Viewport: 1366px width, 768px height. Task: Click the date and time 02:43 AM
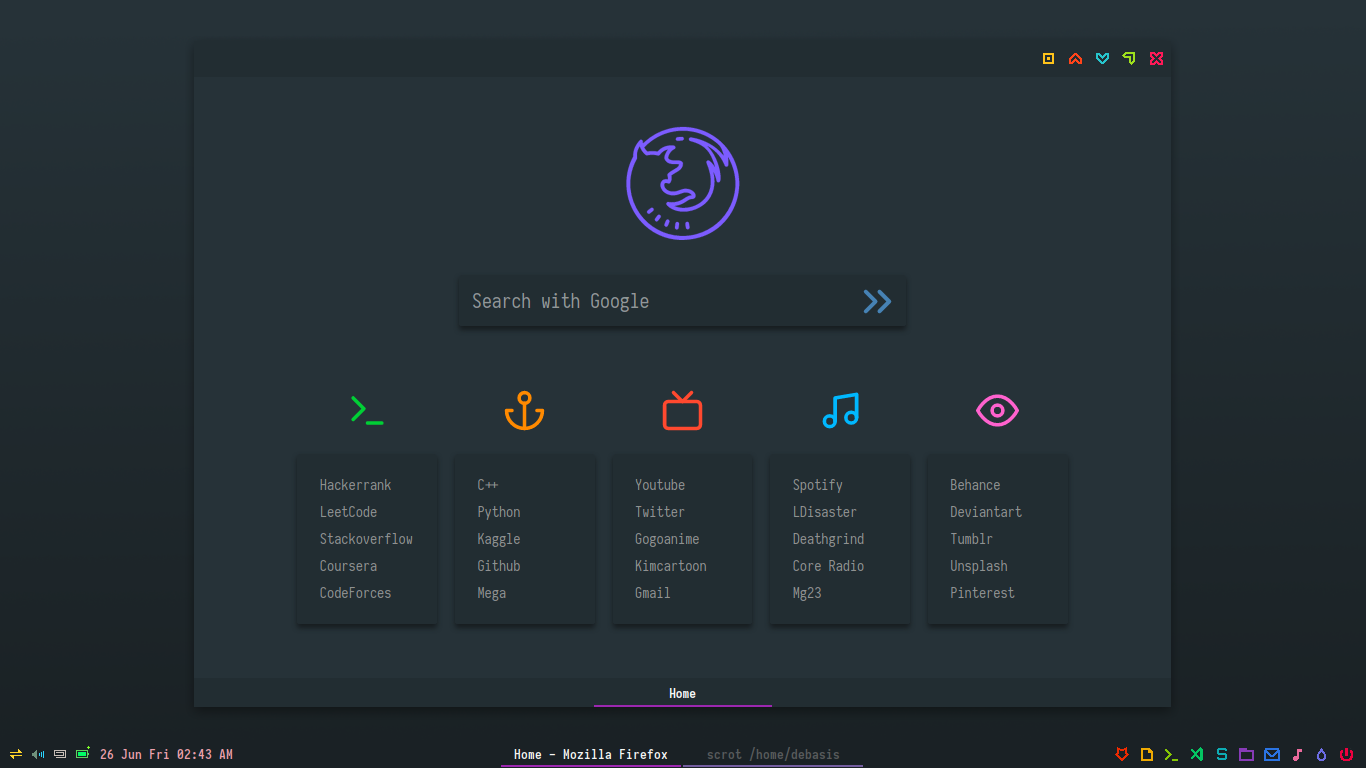tap(166, 755)
